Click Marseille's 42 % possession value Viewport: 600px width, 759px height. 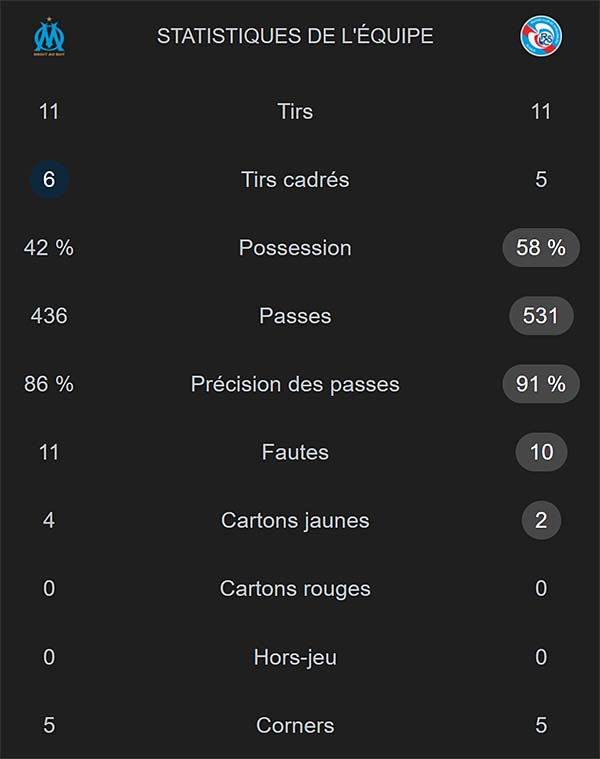pos(49,248)
